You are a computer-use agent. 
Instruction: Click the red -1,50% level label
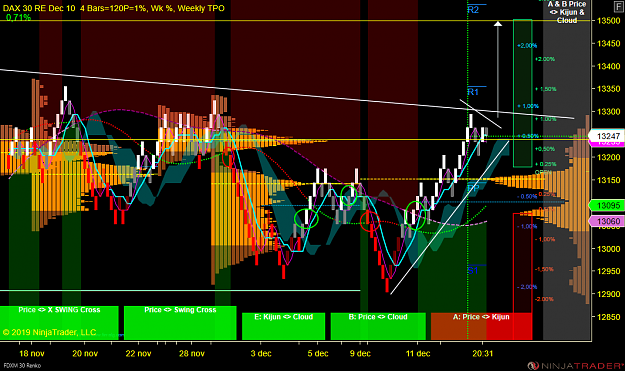(544, 269)
